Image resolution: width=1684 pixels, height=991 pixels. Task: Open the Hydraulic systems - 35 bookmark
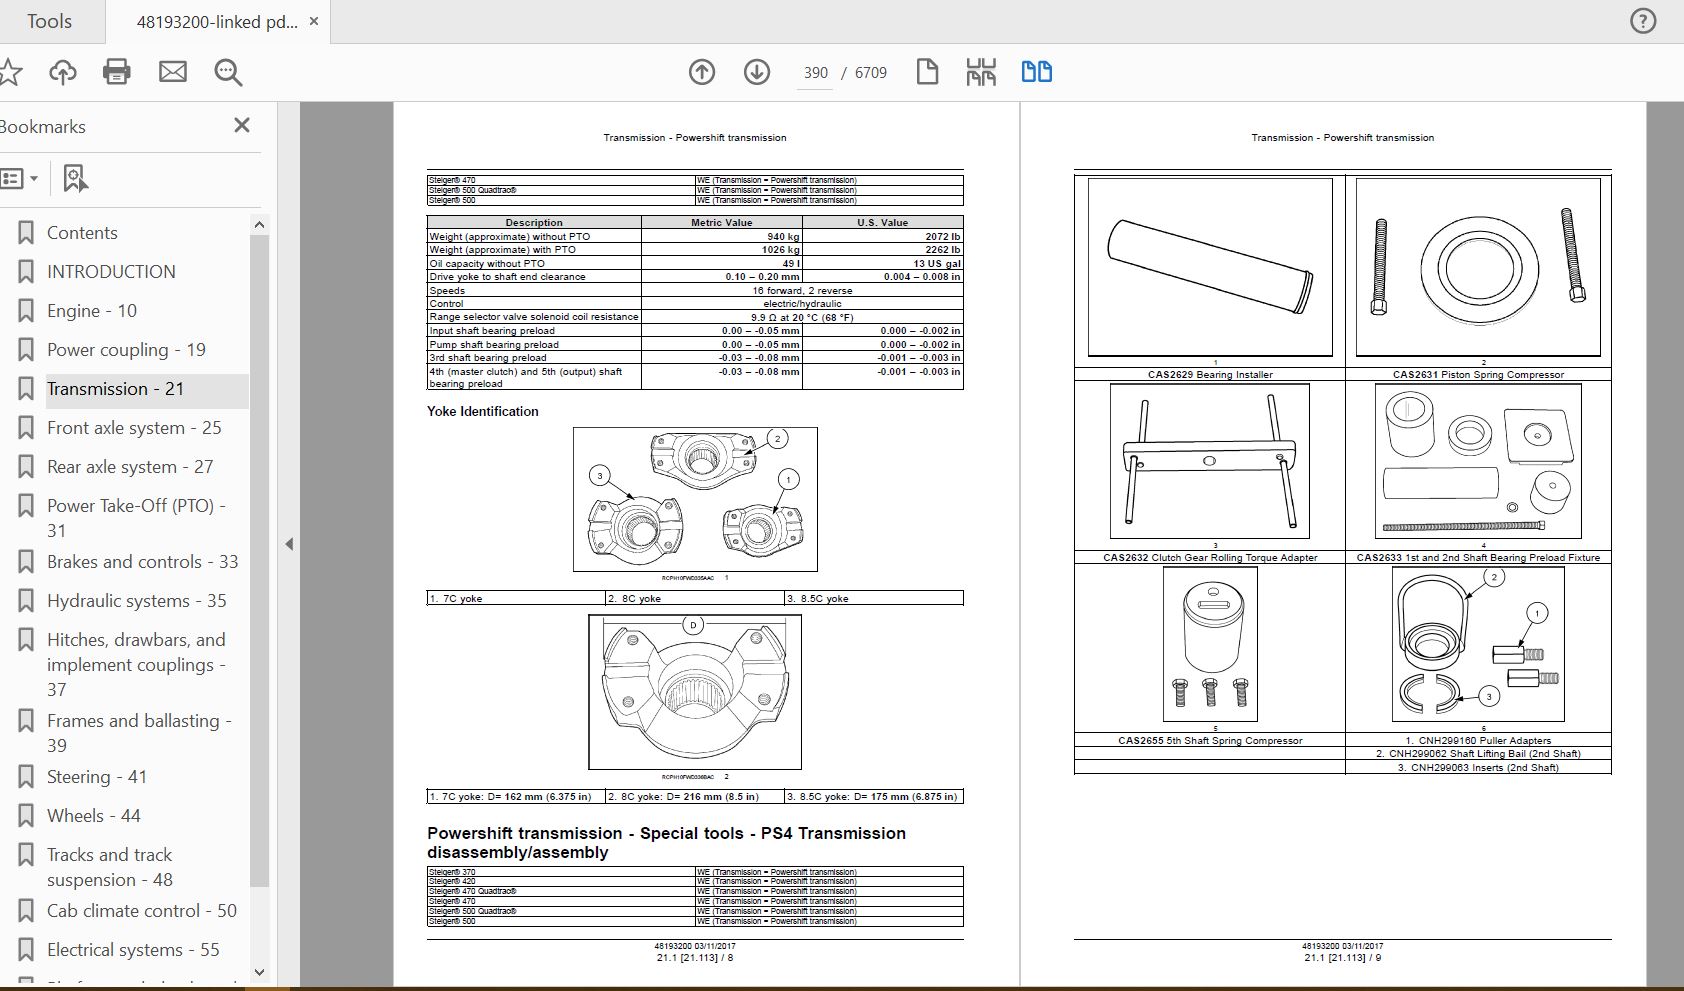(136, 601)
